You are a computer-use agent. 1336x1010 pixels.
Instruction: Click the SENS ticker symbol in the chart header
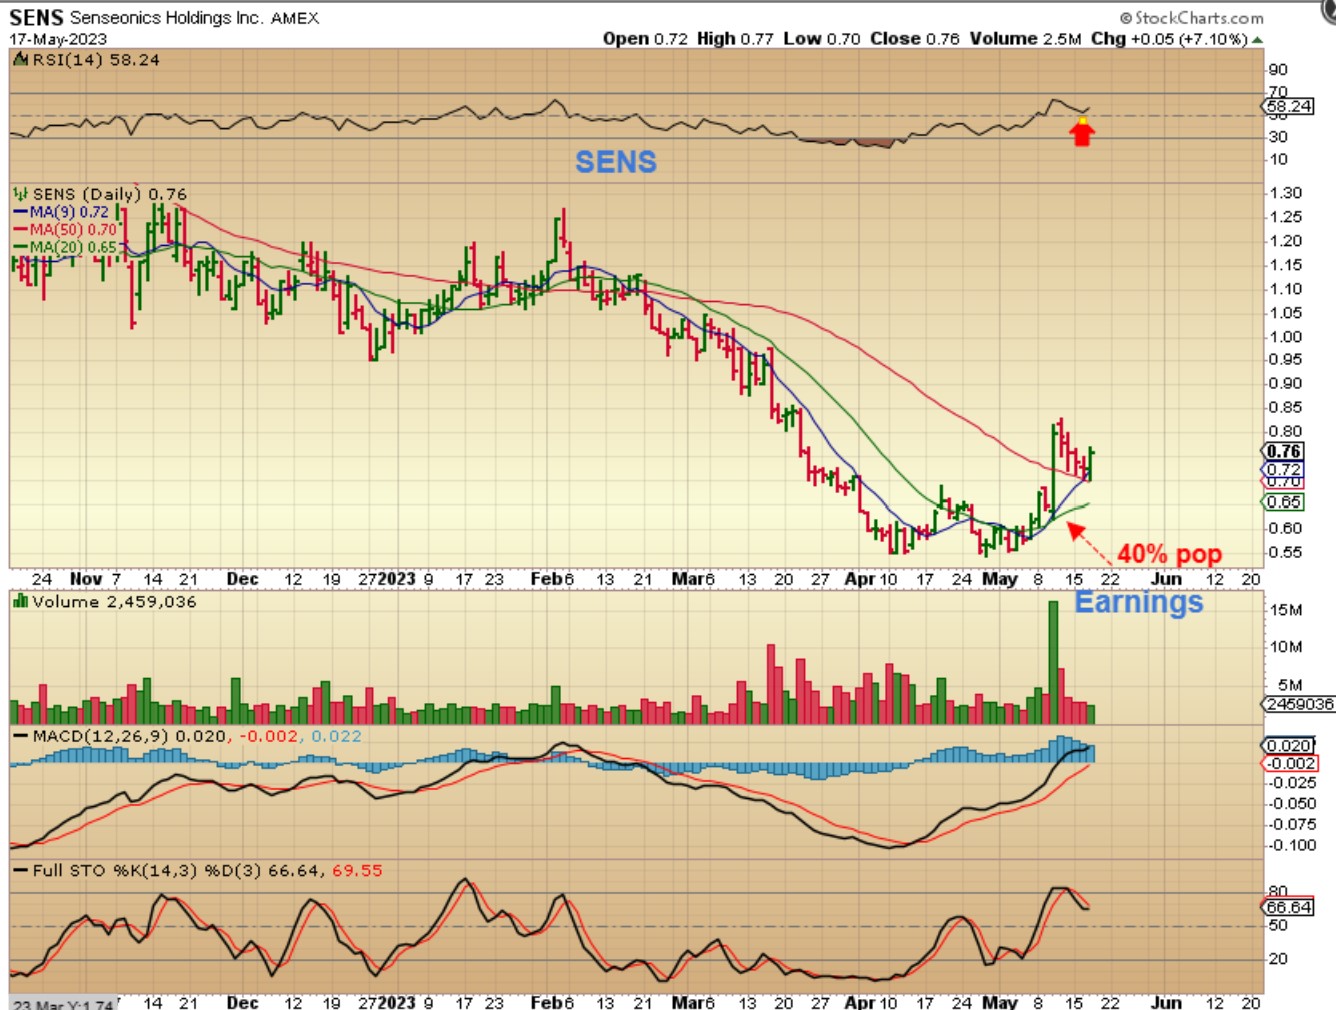tap(36, 17)
